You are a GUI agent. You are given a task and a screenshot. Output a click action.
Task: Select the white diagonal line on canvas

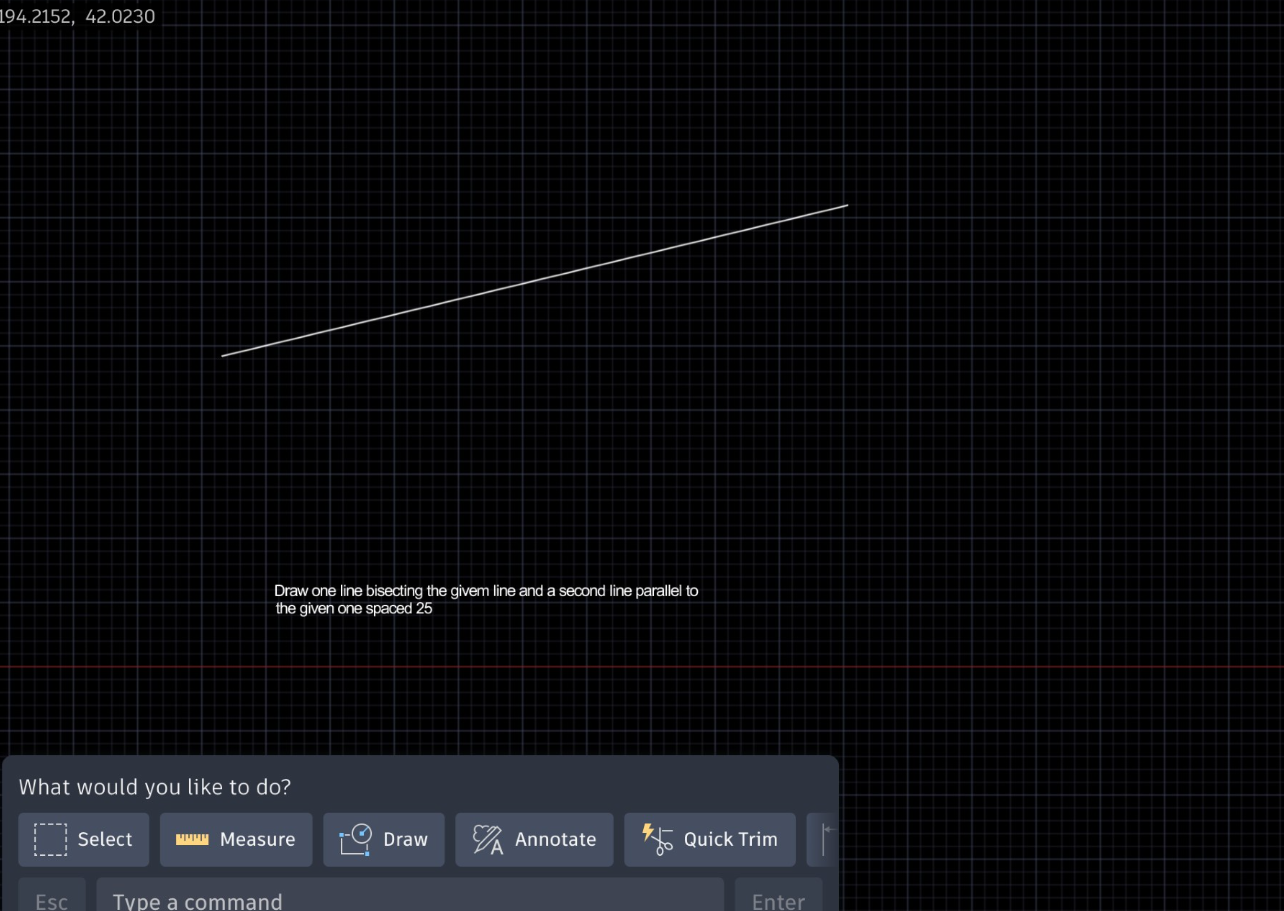point(535,281)
